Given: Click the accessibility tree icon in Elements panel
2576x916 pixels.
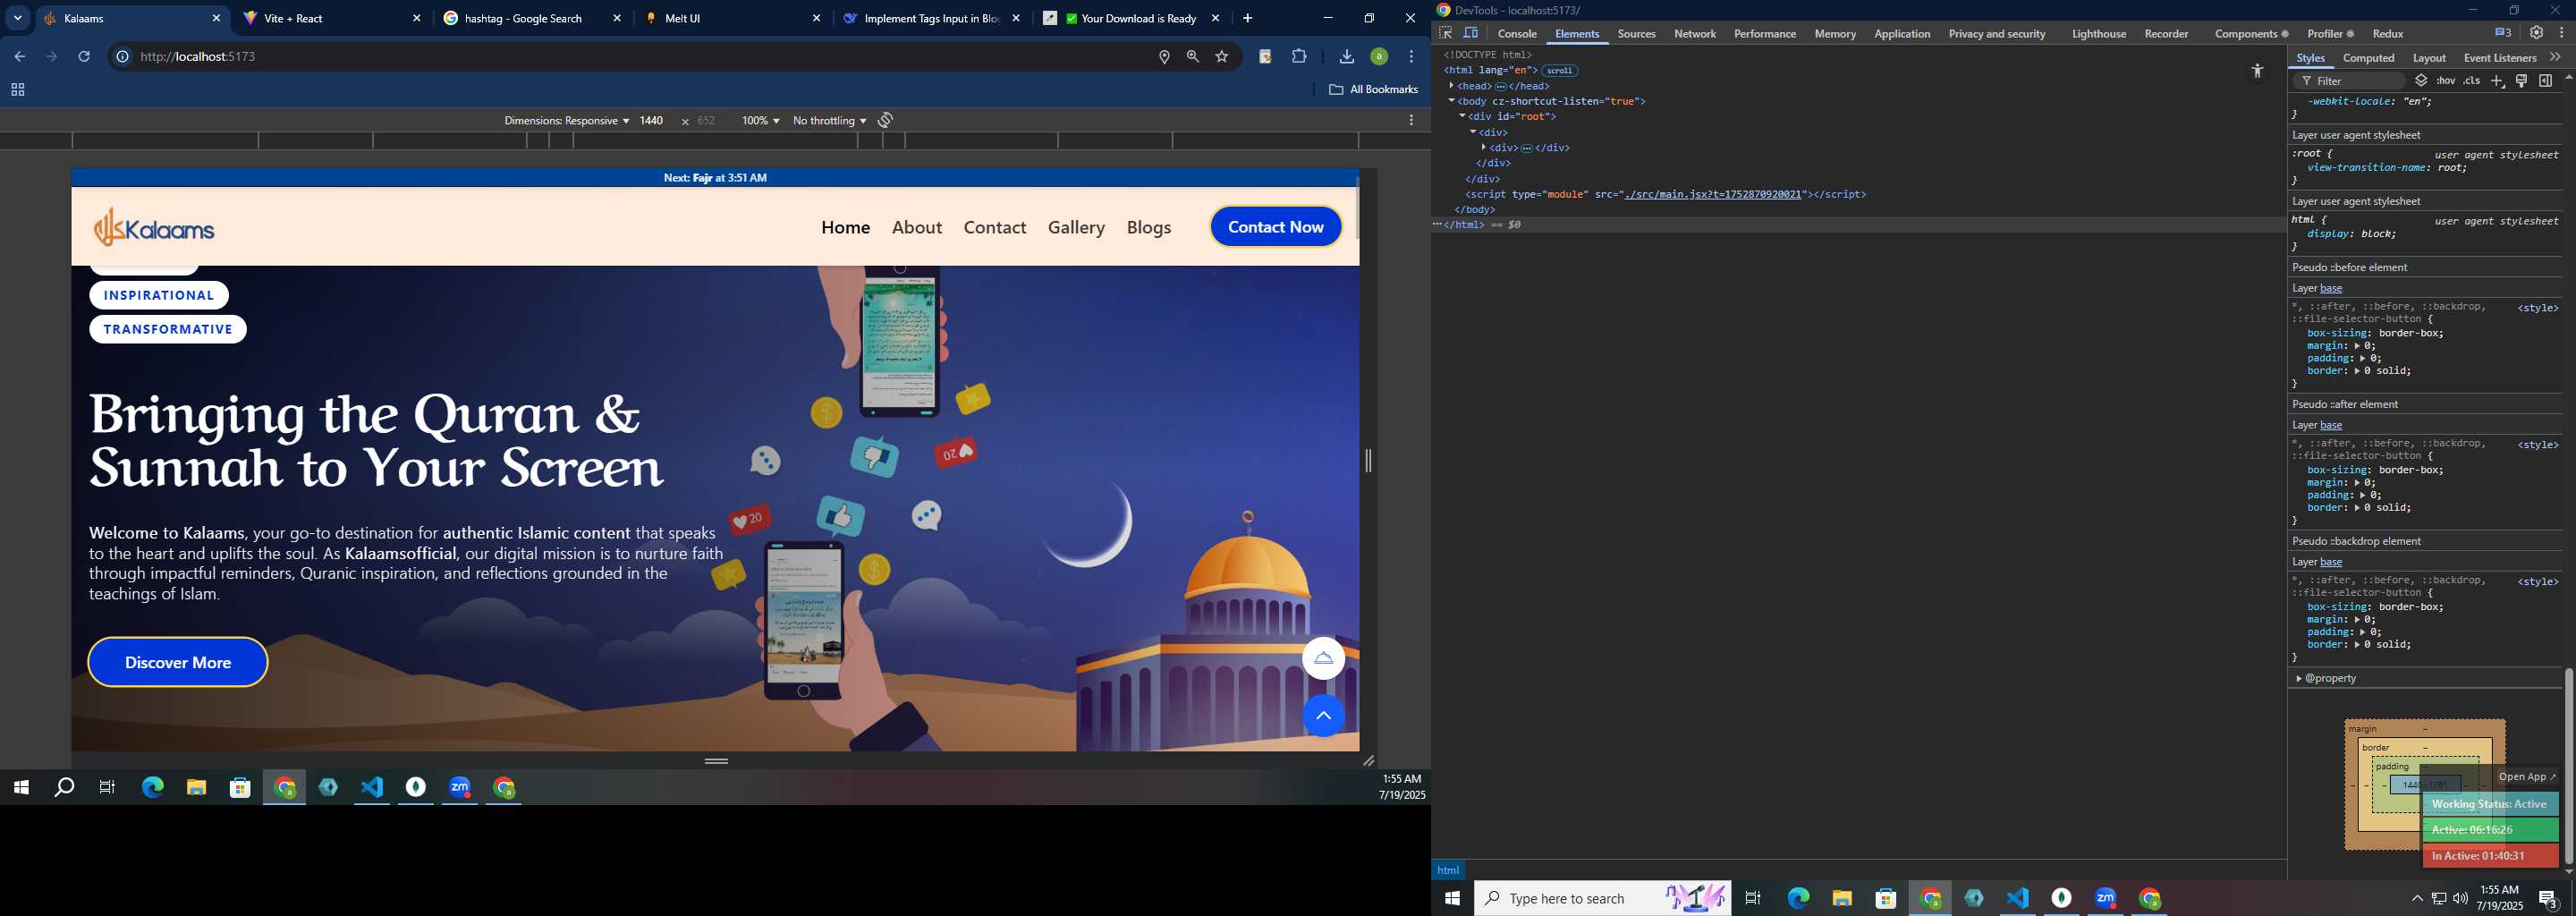Looking at the screenshot, I should [2257, 71].
